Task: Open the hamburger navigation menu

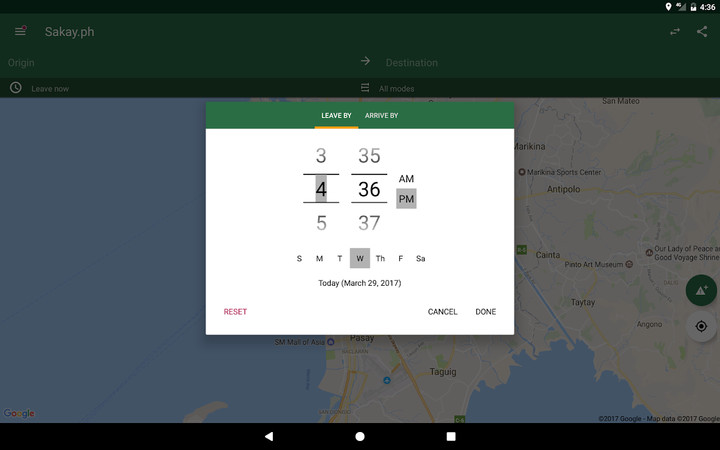Action: tap(20, 31)
